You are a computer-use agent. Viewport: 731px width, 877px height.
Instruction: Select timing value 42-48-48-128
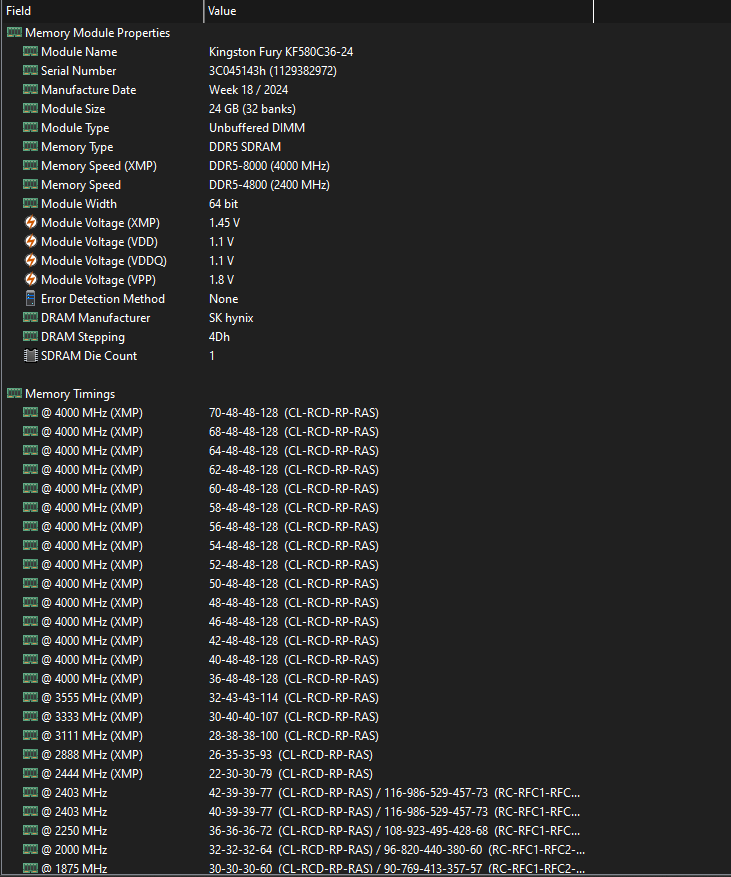(243, 641)
